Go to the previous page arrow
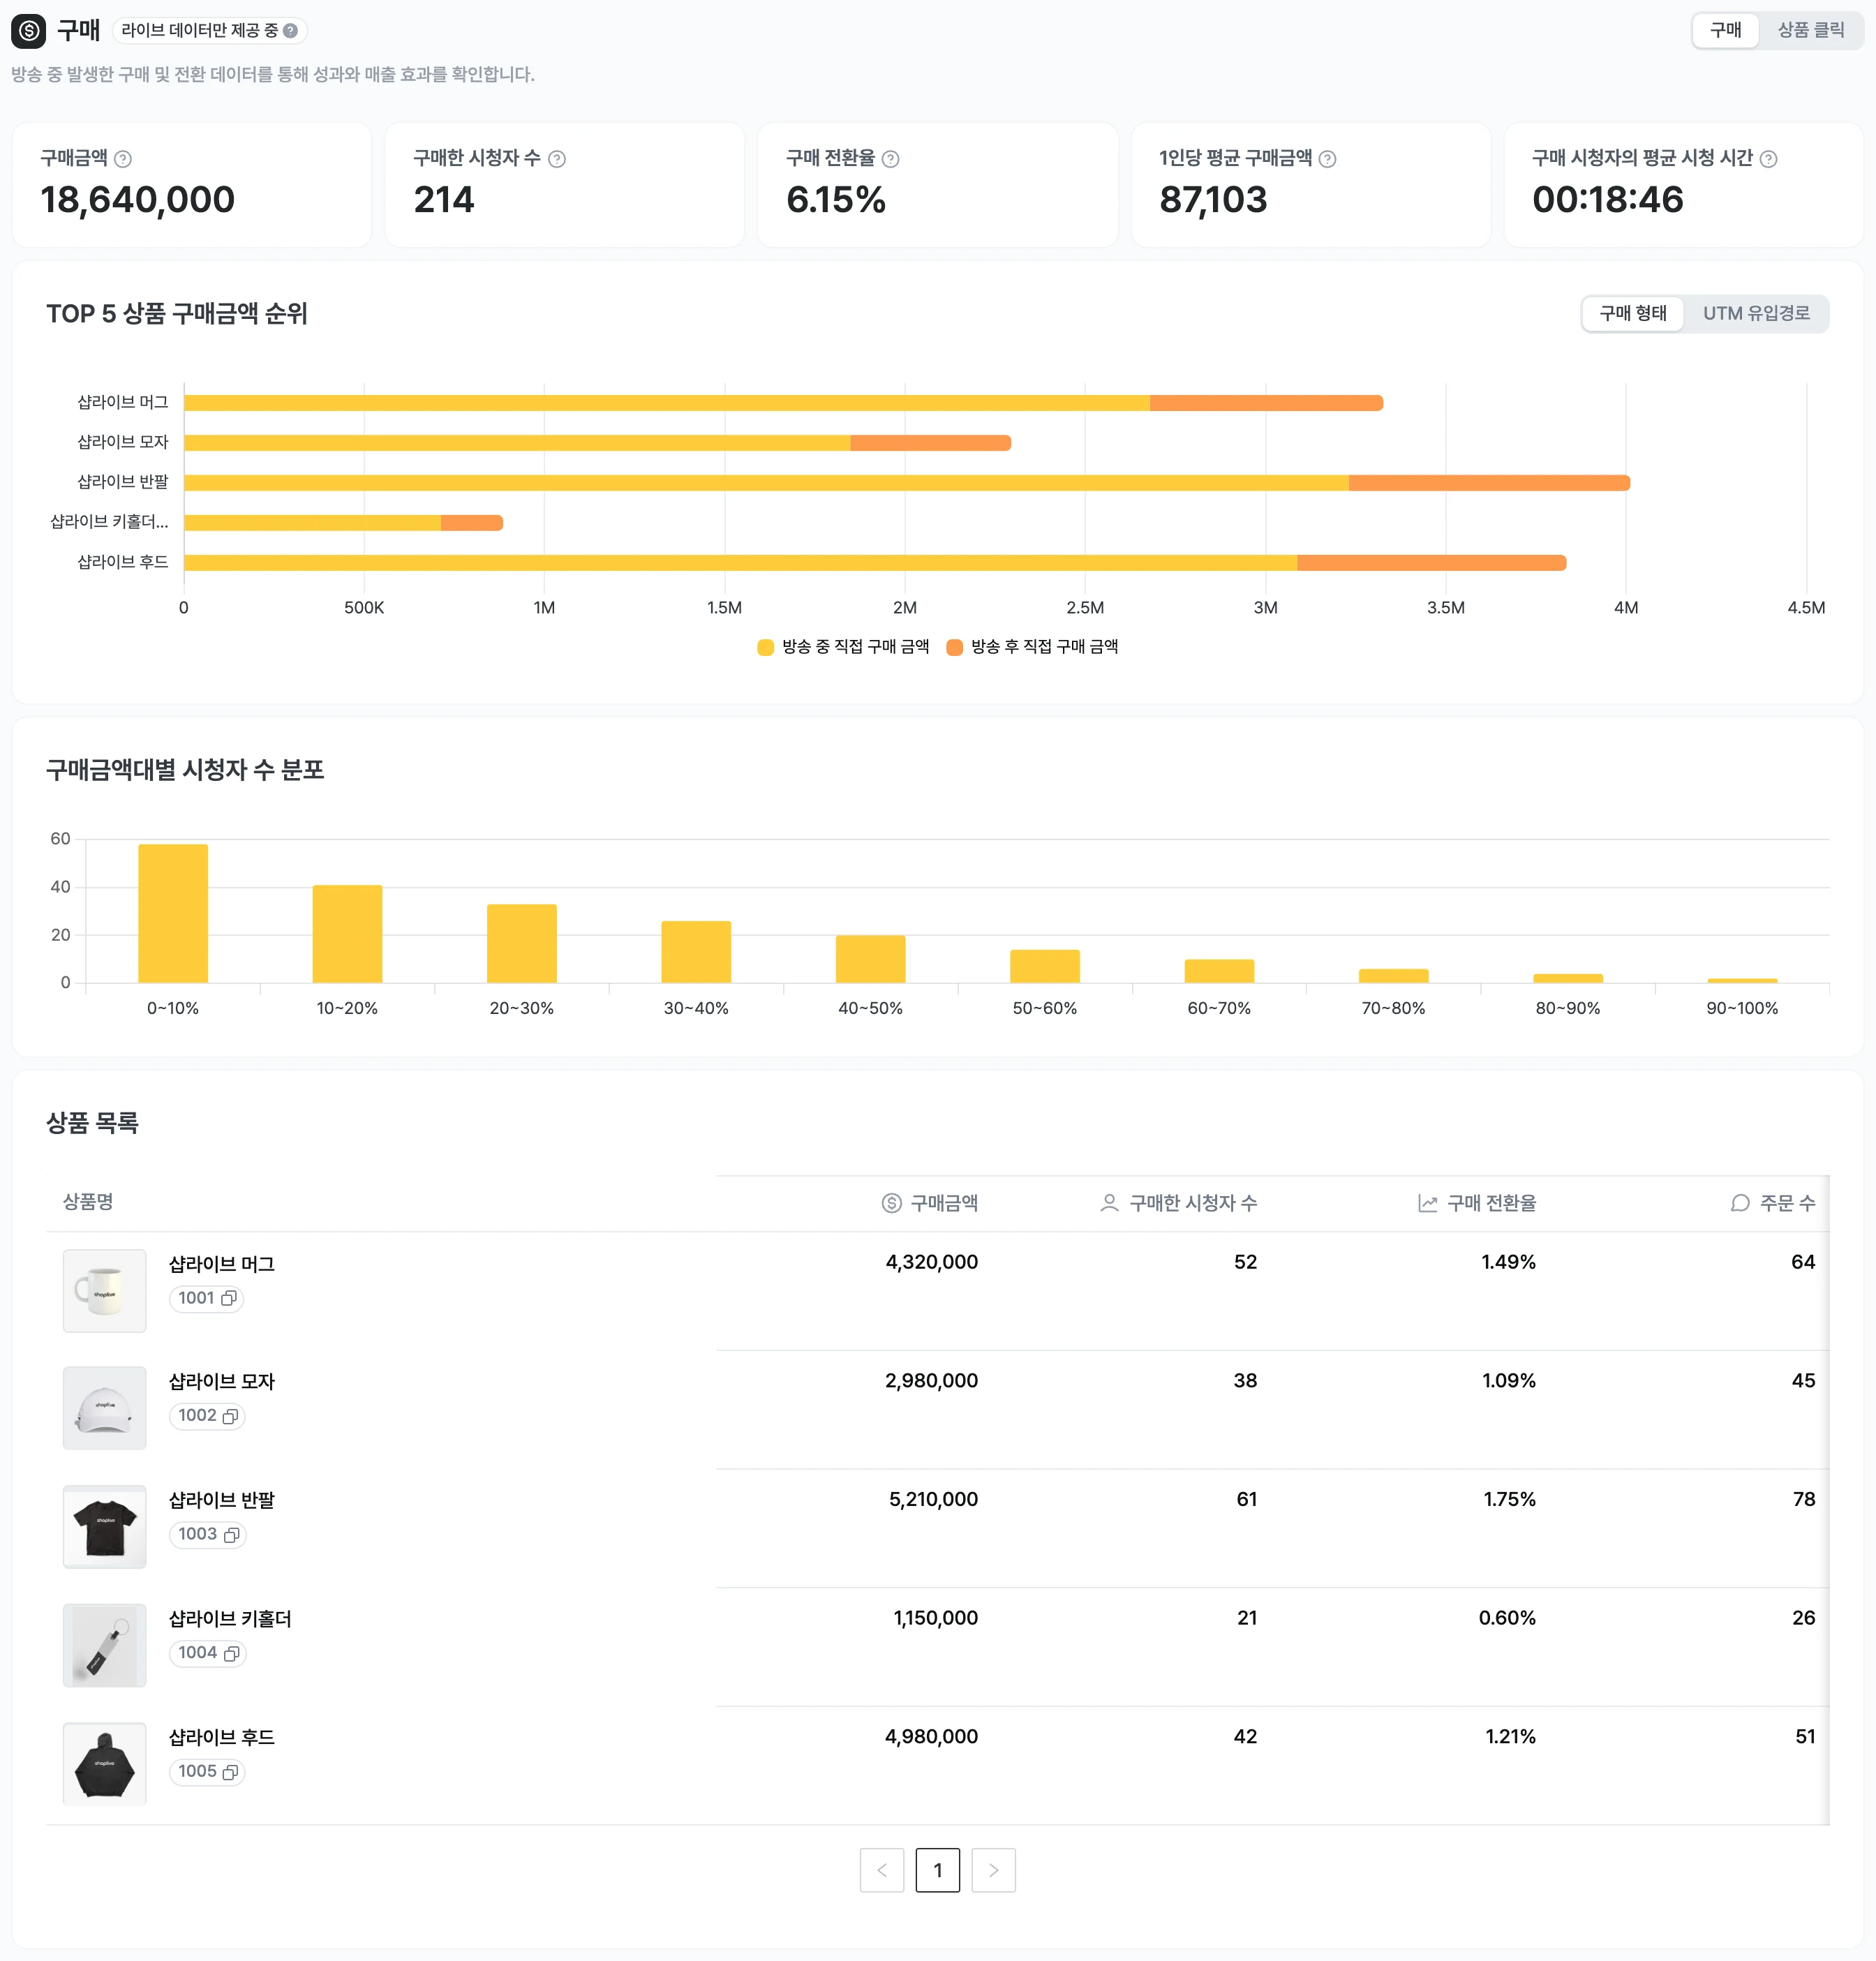Image resolution: width=1876 pixels, height=1961 pixels. coord(882,1870)
